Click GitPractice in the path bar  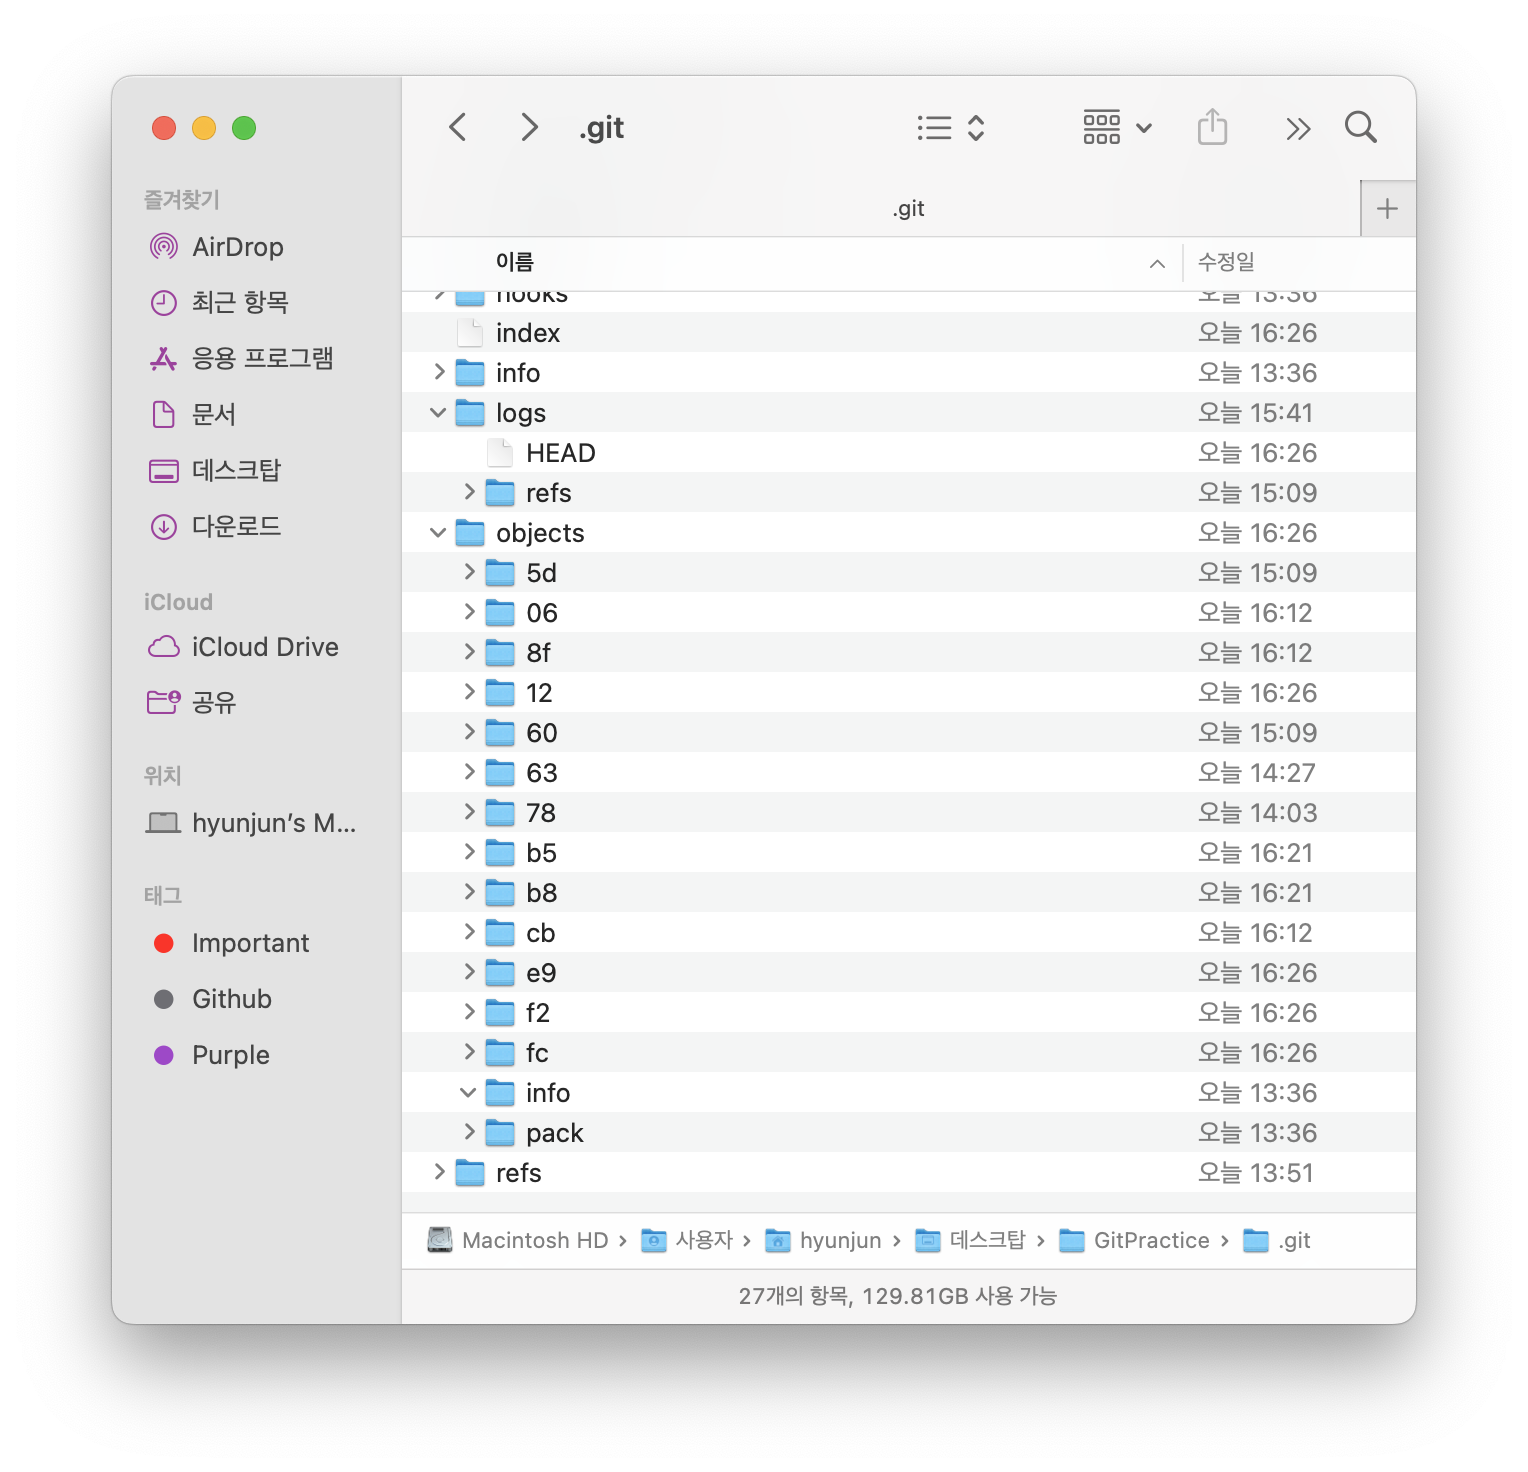click(x=1135, y=1240)
